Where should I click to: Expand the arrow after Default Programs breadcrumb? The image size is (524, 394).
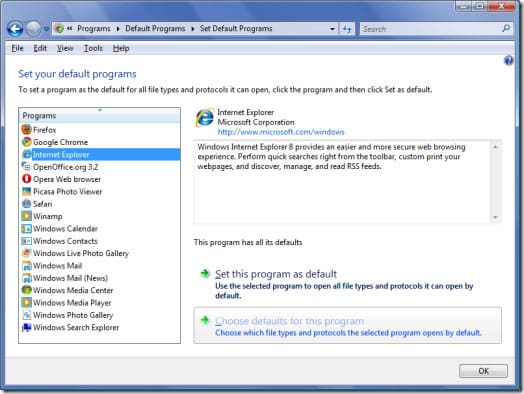(x=192, y=29)
